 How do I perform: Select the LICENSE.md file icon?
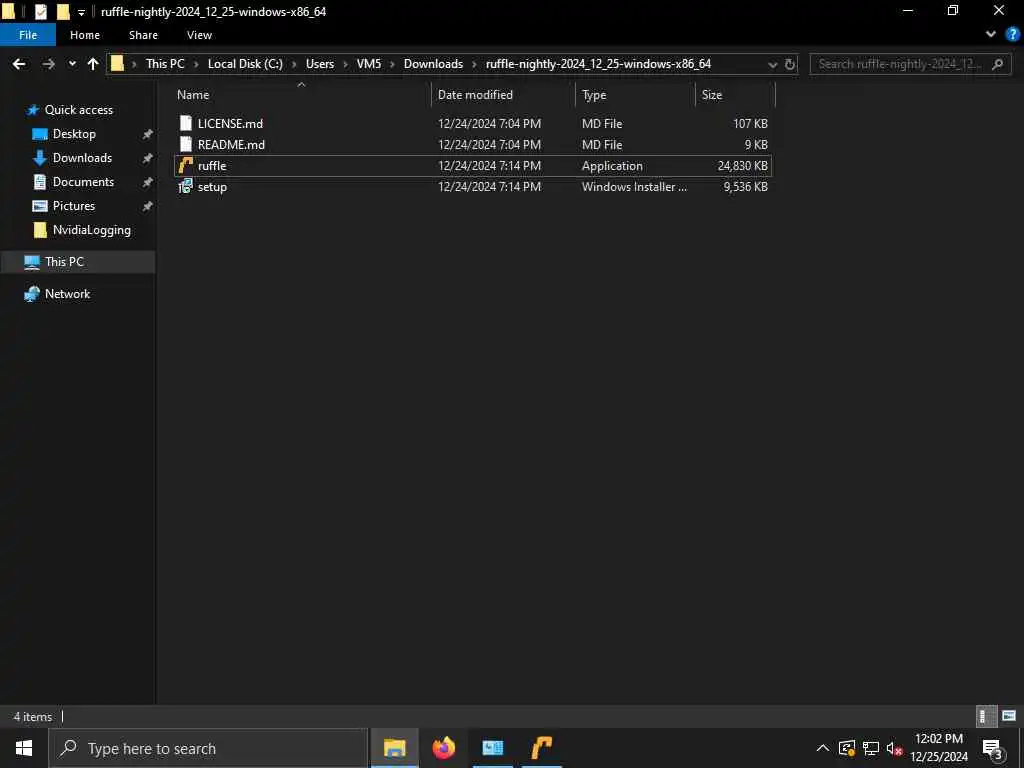185,123
